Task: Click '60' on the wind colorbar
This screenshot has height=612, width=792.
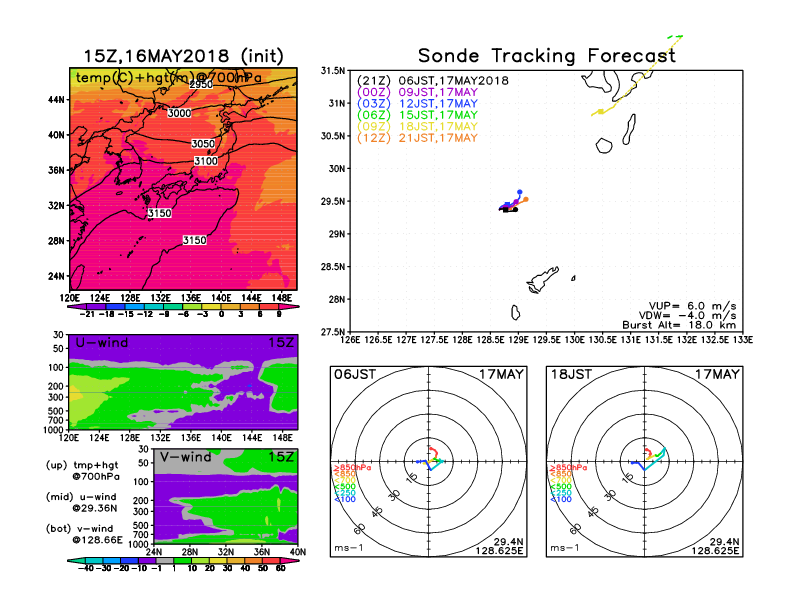Action: click(281, 569)
